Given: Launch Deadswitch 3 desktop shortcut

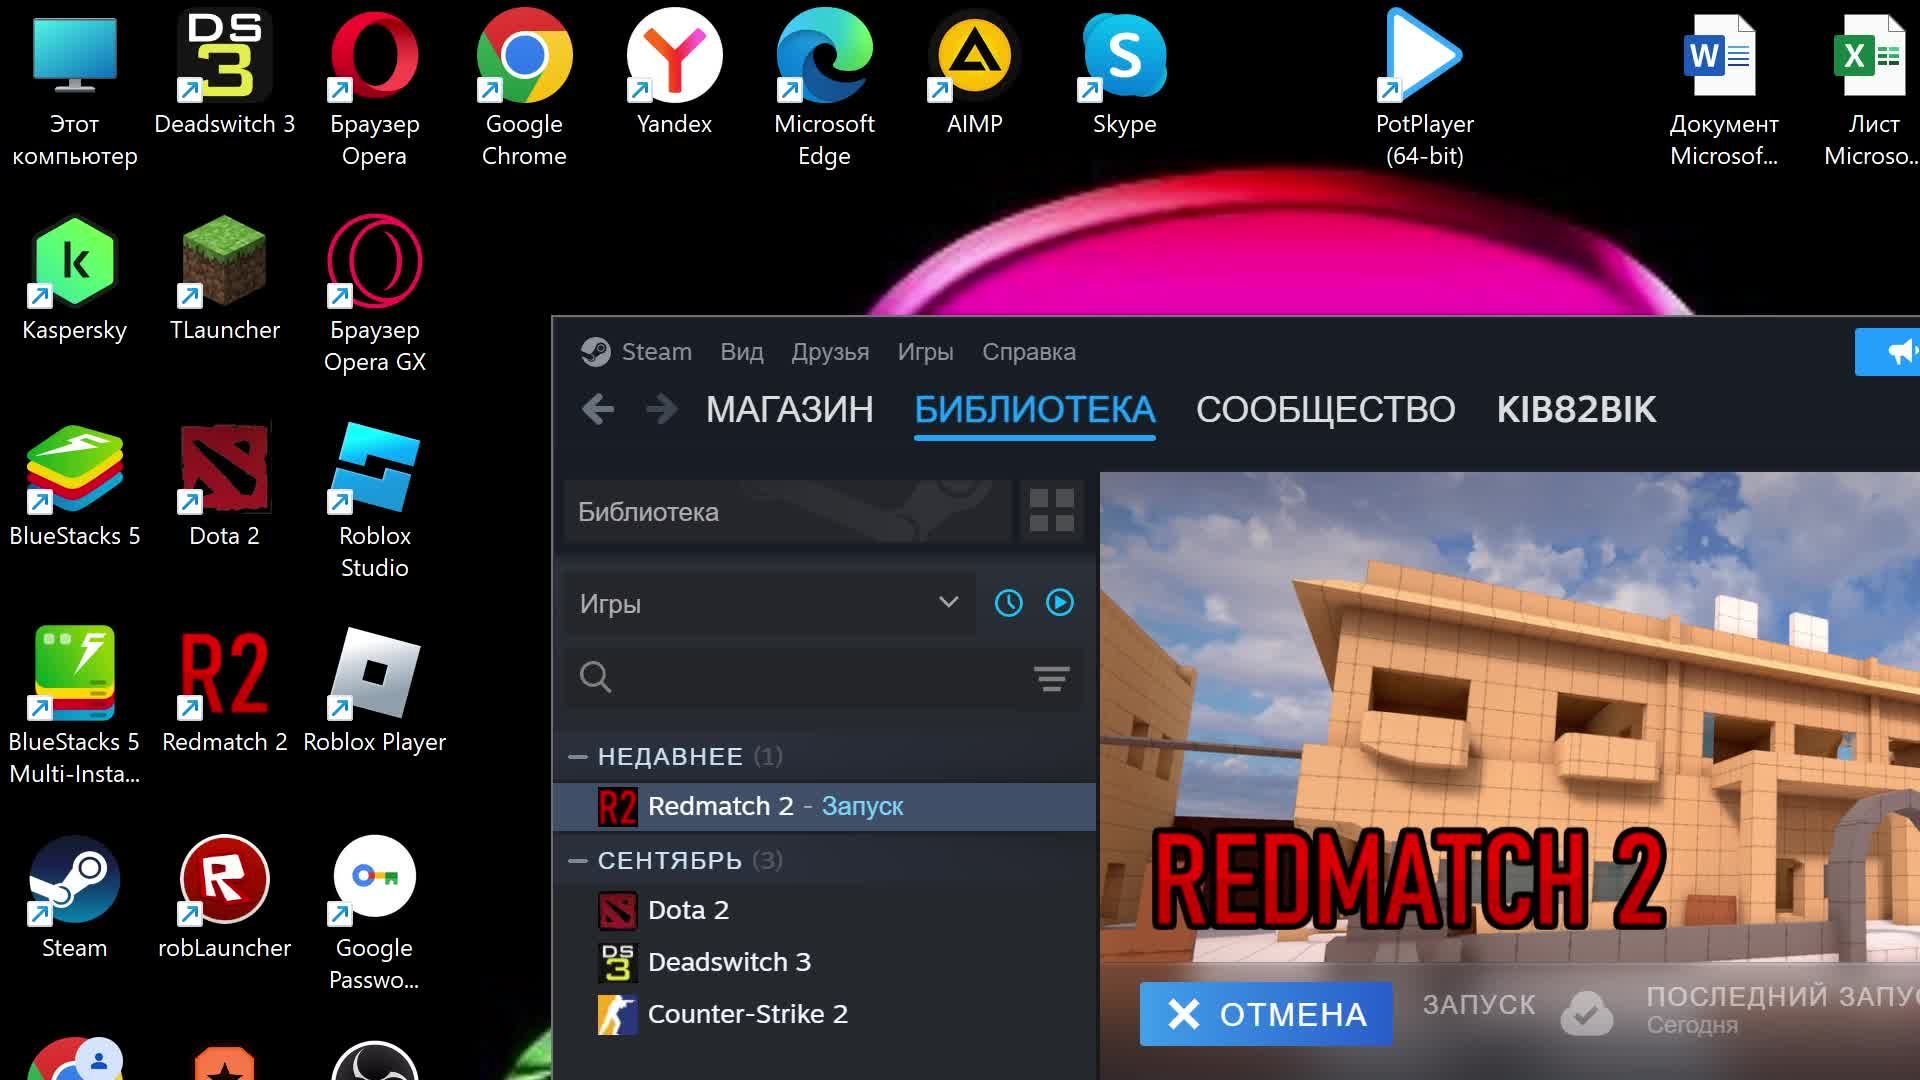Looking at the screenshot, I should pyautogui.click(x=225, y=72).
